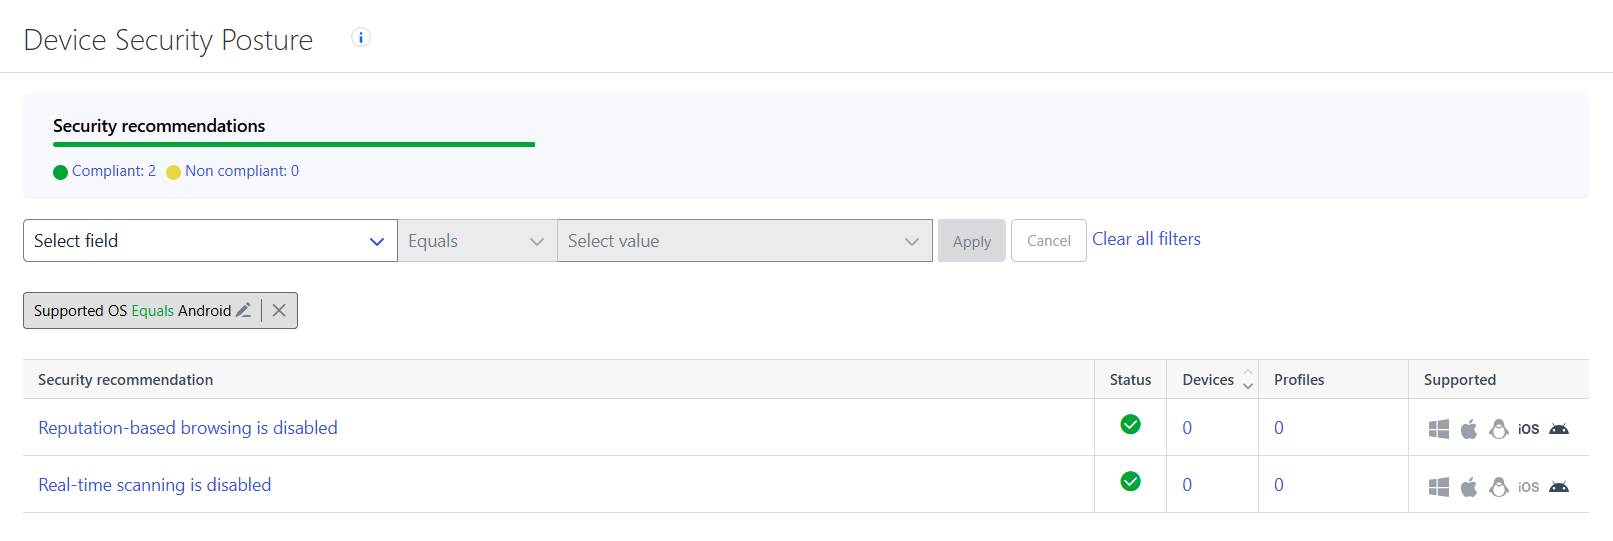Click Apple icon in Reputation-based browsing row
Screen dimensions: 1613x541
(x=1469, y=429)
